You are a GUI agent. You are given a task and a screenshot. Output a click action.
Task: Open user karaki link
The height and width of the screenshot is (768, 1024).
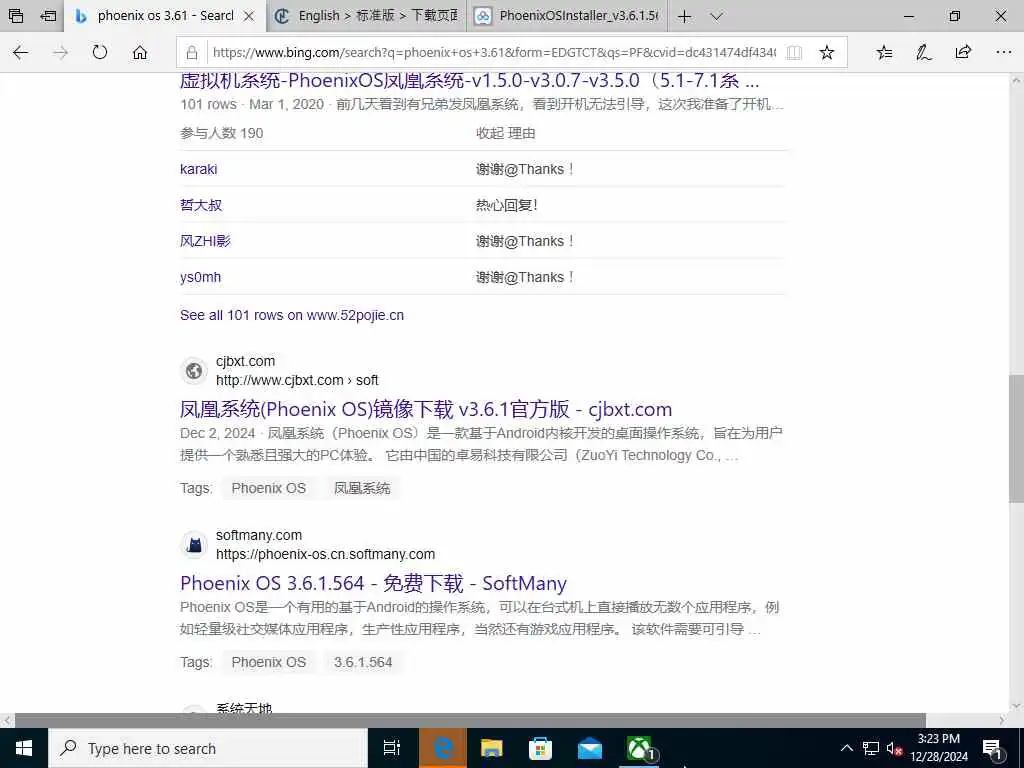click(x=199, y=169)
